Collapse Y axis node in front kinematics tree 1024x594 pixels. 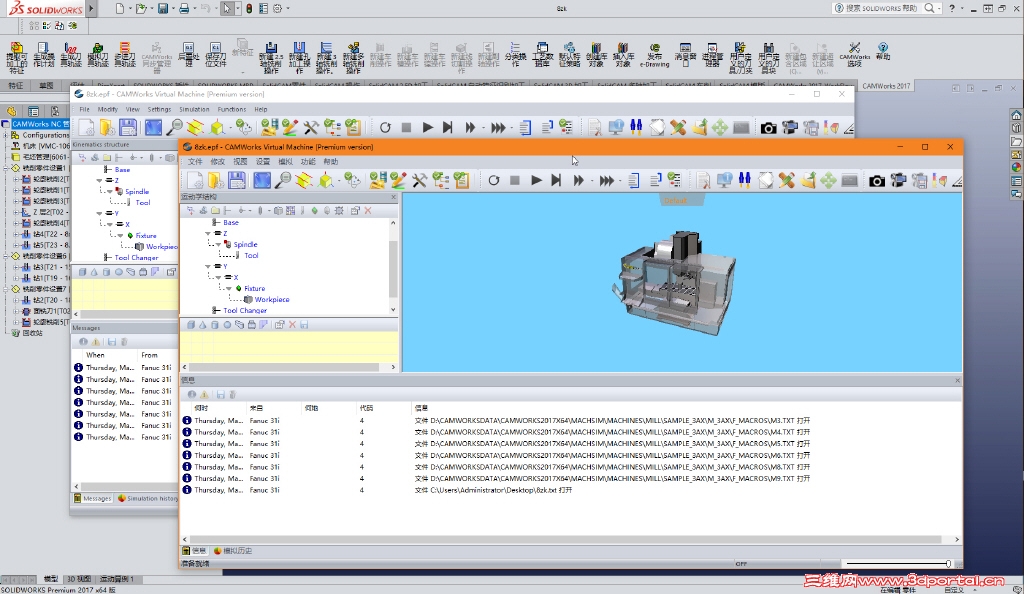point(208,266)
